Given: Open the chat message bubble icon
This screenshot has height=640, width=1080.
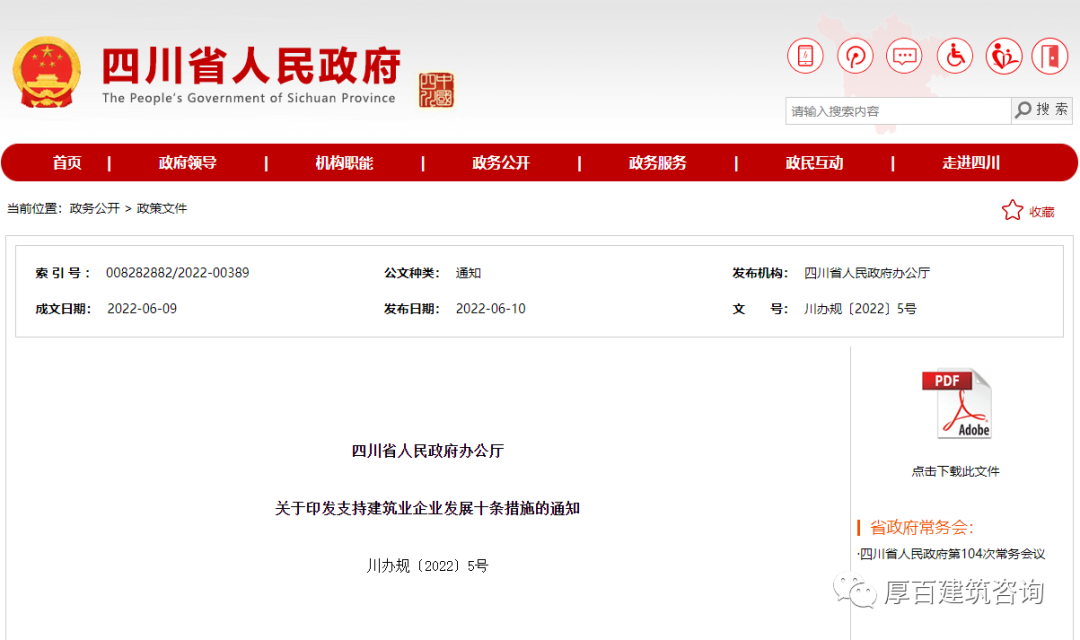Looking at the screenshot, I should point(905,56).
